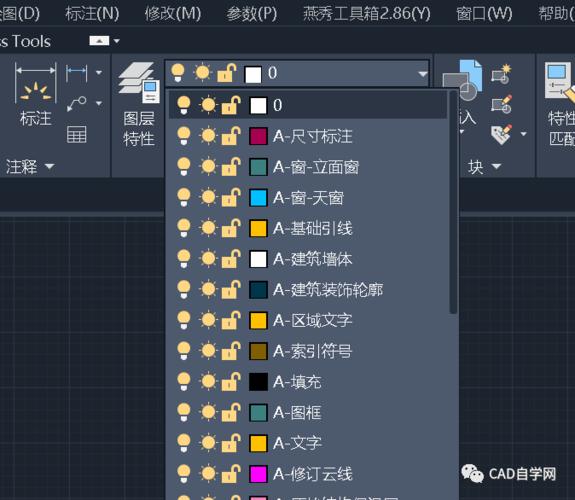Click the white color swatch of layer 0
Viewport: 575px width, 500px height.
coord(258,106)
